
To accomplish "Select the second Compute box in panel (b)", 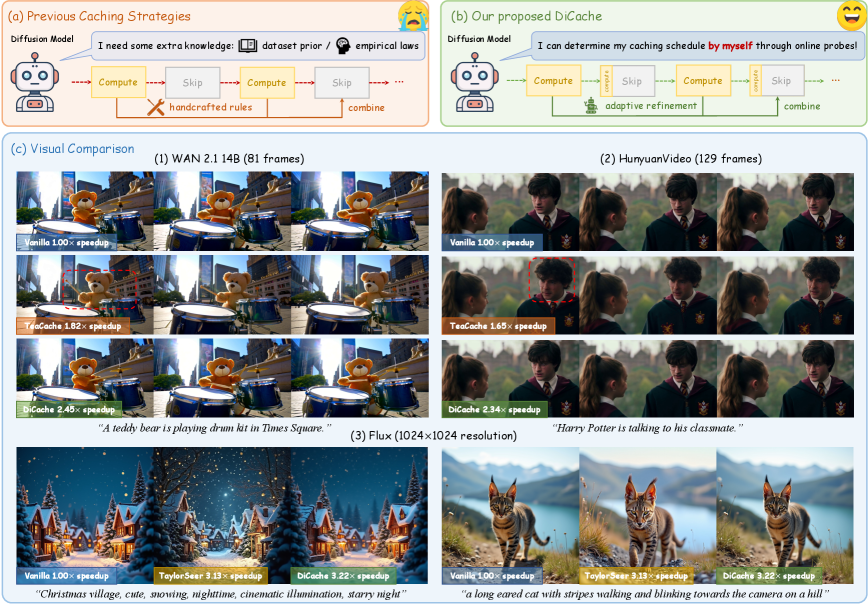I will (x=703, y=80).
